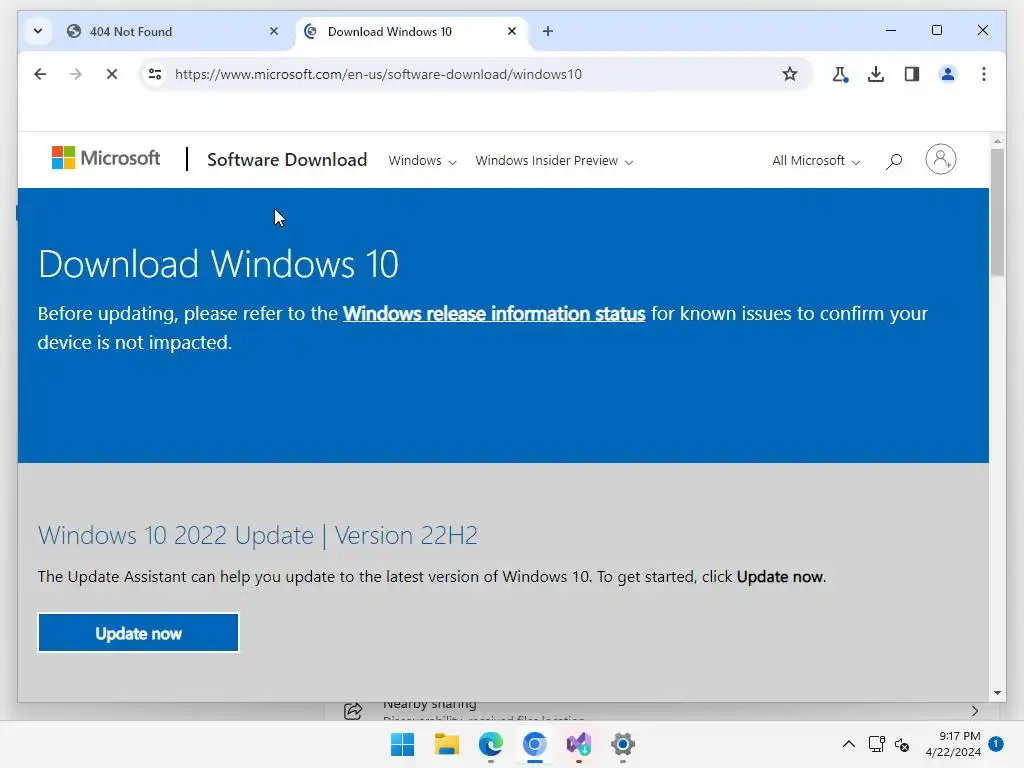Close the Download Windows 10 tab
This screenshot has width=1024, height=768.
[512, 31]
